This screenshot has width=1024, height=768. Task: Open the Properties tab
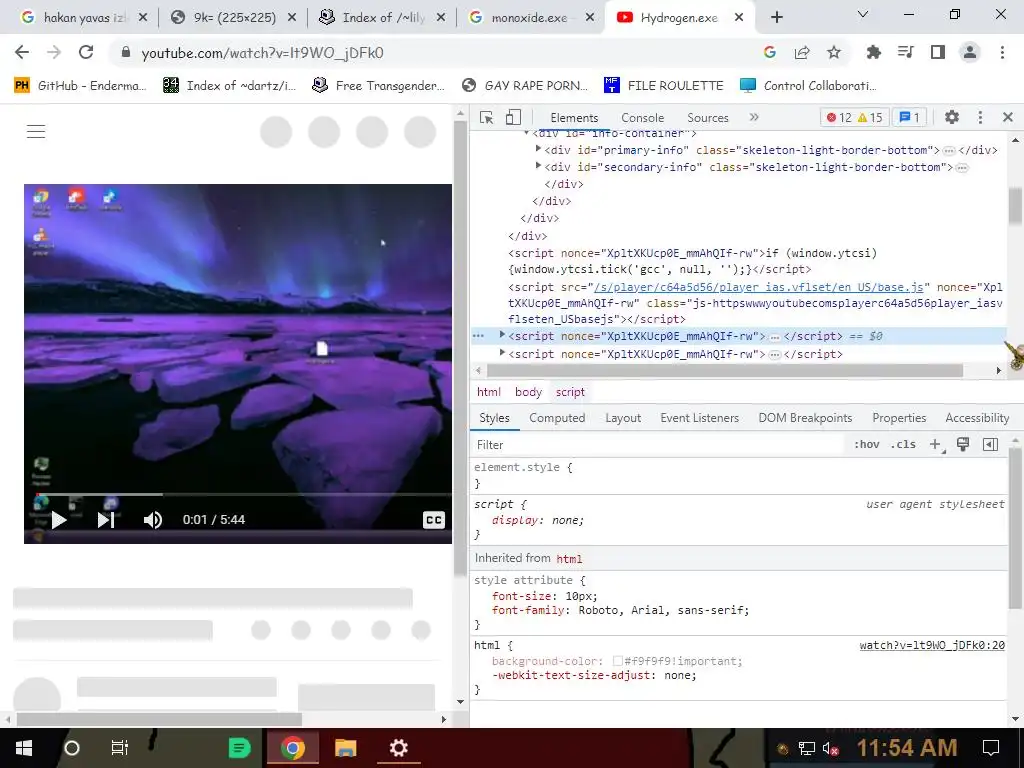pos(899,418)
